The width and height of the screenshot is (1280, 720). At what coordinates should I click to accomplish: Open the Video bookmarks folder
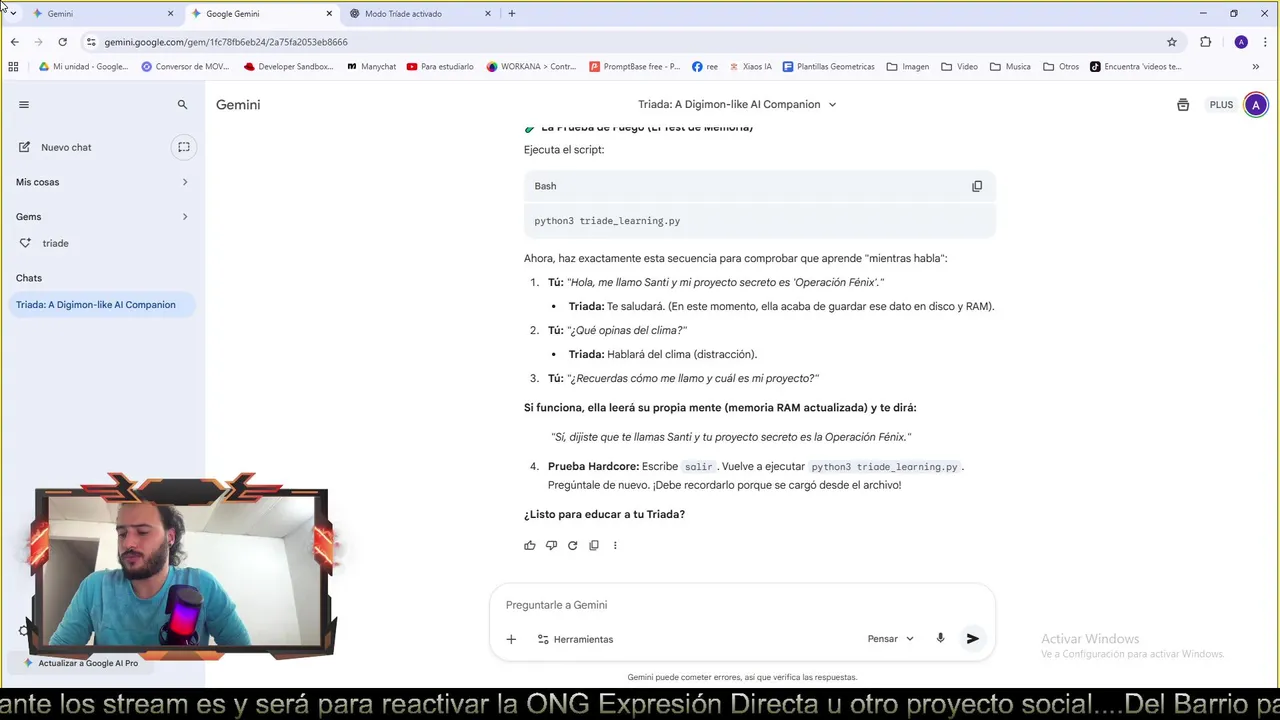point(959,67)
